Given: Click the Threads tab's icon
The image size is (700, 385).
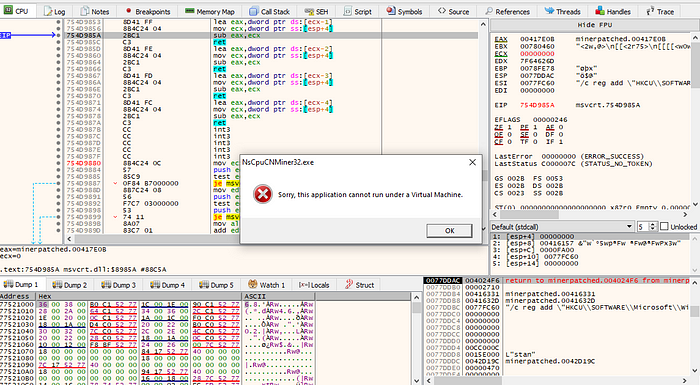Looking at the screenshot, I should [550, 11].
